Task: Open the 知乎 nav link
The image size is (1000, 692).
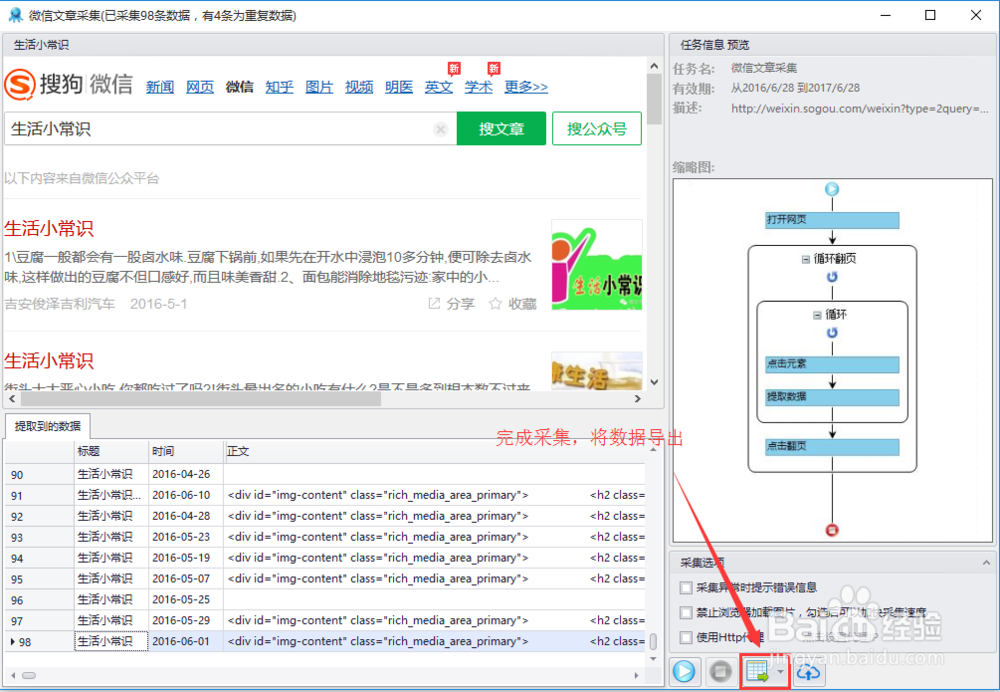Action: 279,87
